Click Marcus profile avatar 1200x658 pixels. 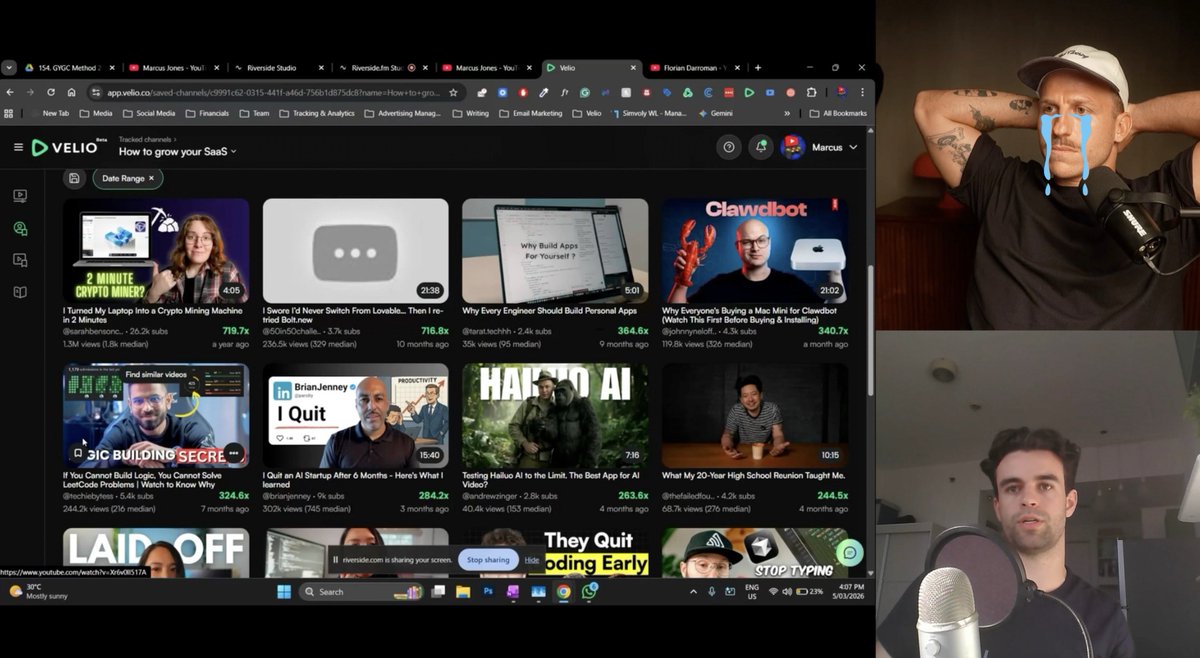[x=794, y=147]
